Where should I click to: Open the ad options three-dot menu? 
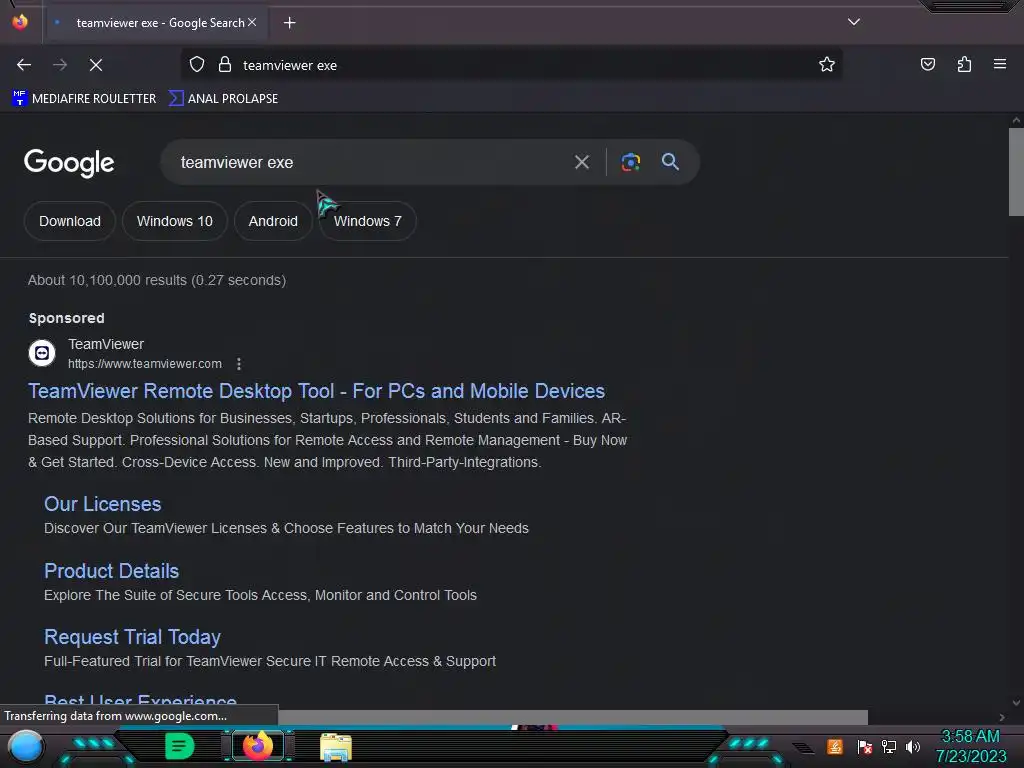click(x=239, y=364)
